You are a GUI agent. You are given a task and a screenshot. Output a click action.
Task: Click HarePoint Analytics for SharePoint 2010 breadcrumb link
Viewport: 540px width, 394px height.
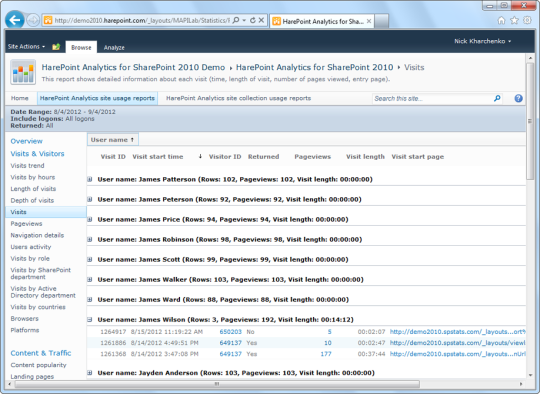click(x=314, y=67)
